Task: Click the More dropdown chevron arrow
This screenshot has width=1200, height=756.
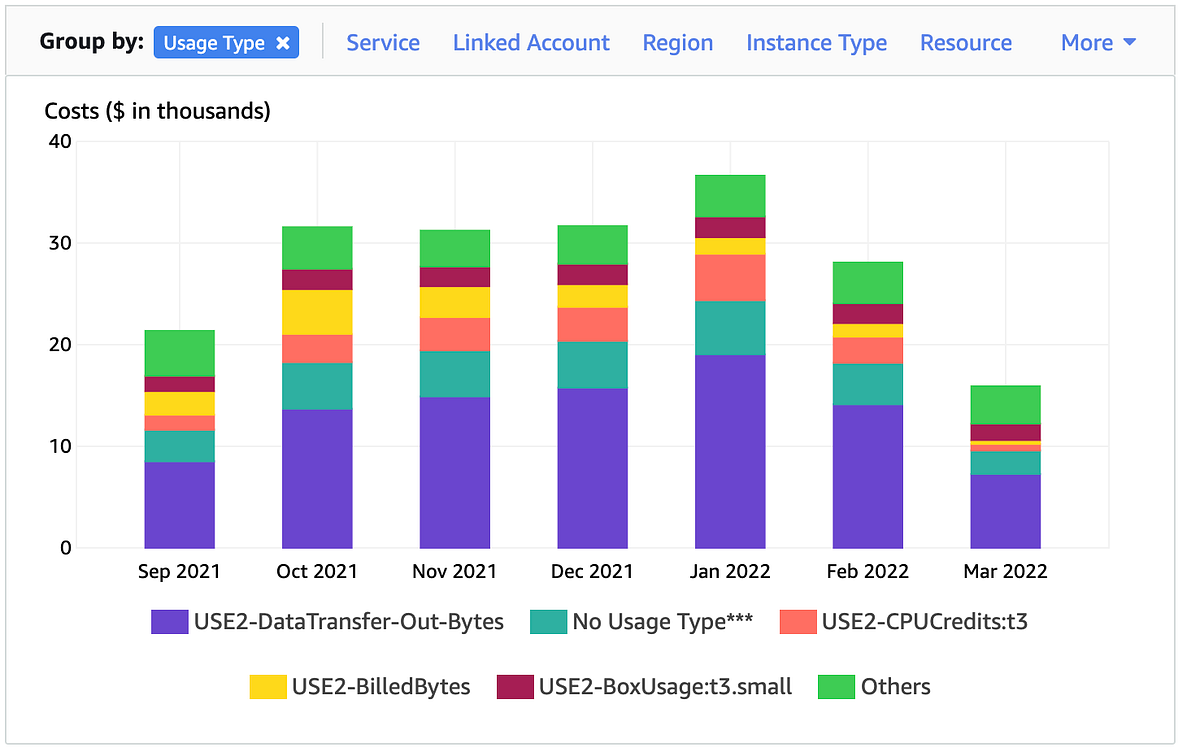Action: click(1130, 43)
